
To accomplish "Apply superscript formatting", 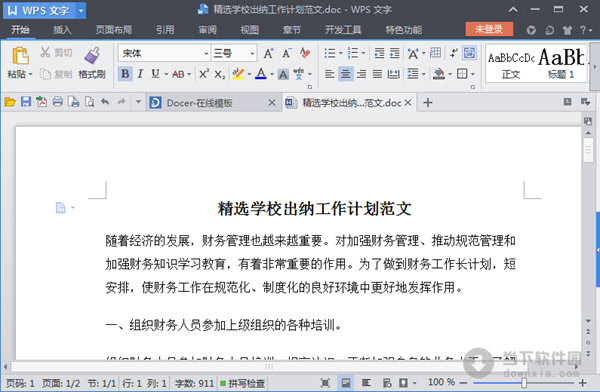I will [x=204, y=74].
